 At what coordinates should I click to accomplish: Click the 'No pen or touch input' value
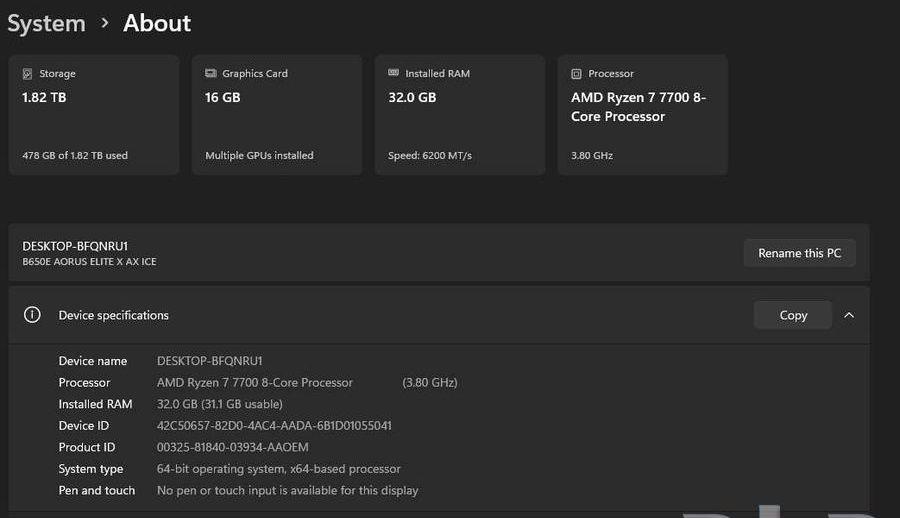pyautogui.click(x=288, y=490)
